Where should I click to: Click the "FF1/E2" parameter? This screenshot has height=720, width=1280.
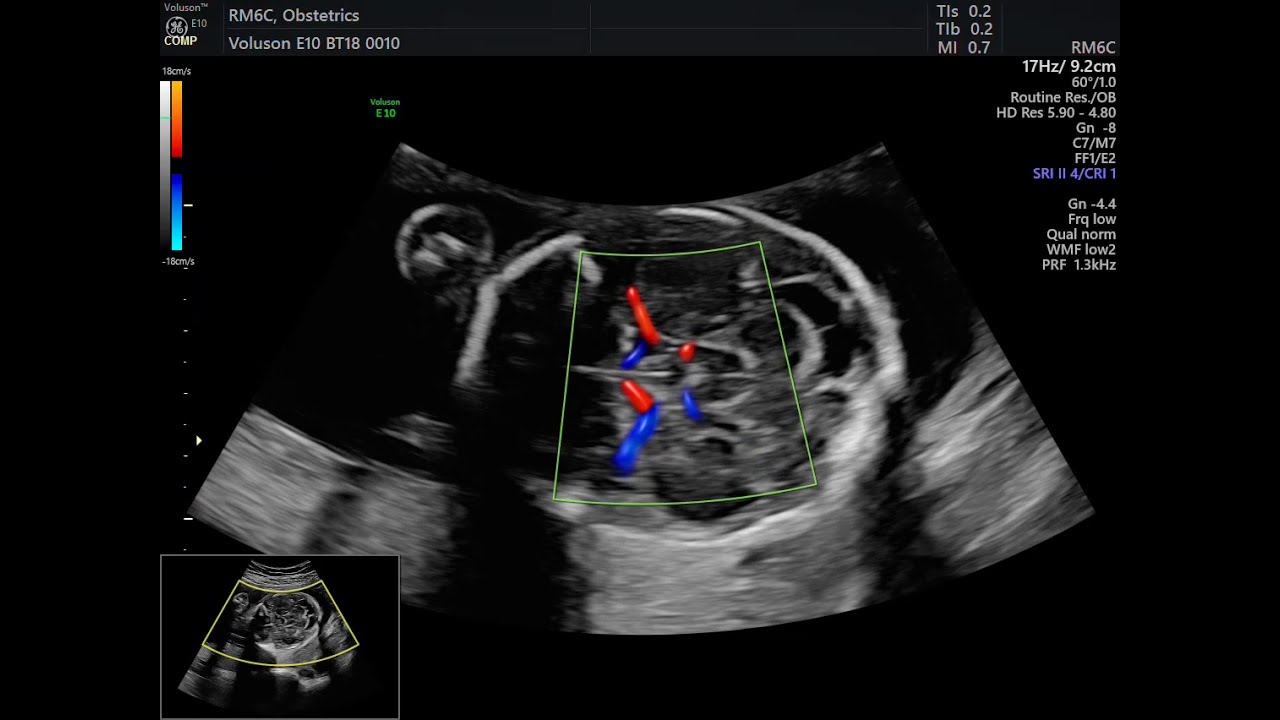pos(1095,158)
